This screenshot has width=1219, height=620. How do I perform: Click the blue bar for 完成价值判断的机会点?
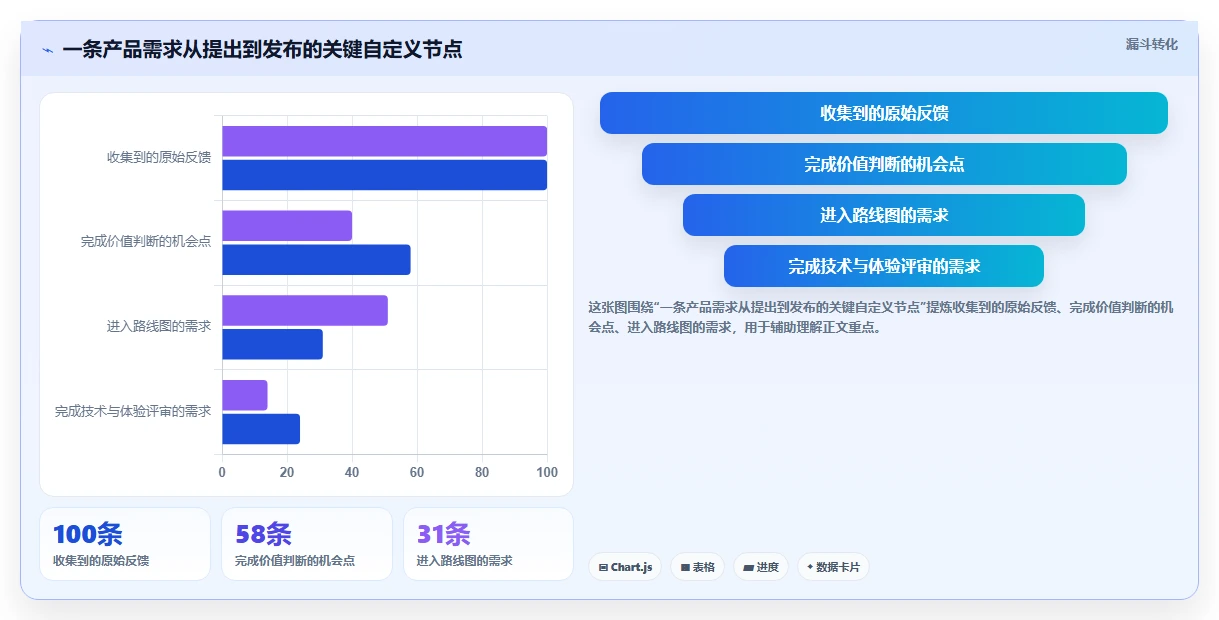coord(316,260)
